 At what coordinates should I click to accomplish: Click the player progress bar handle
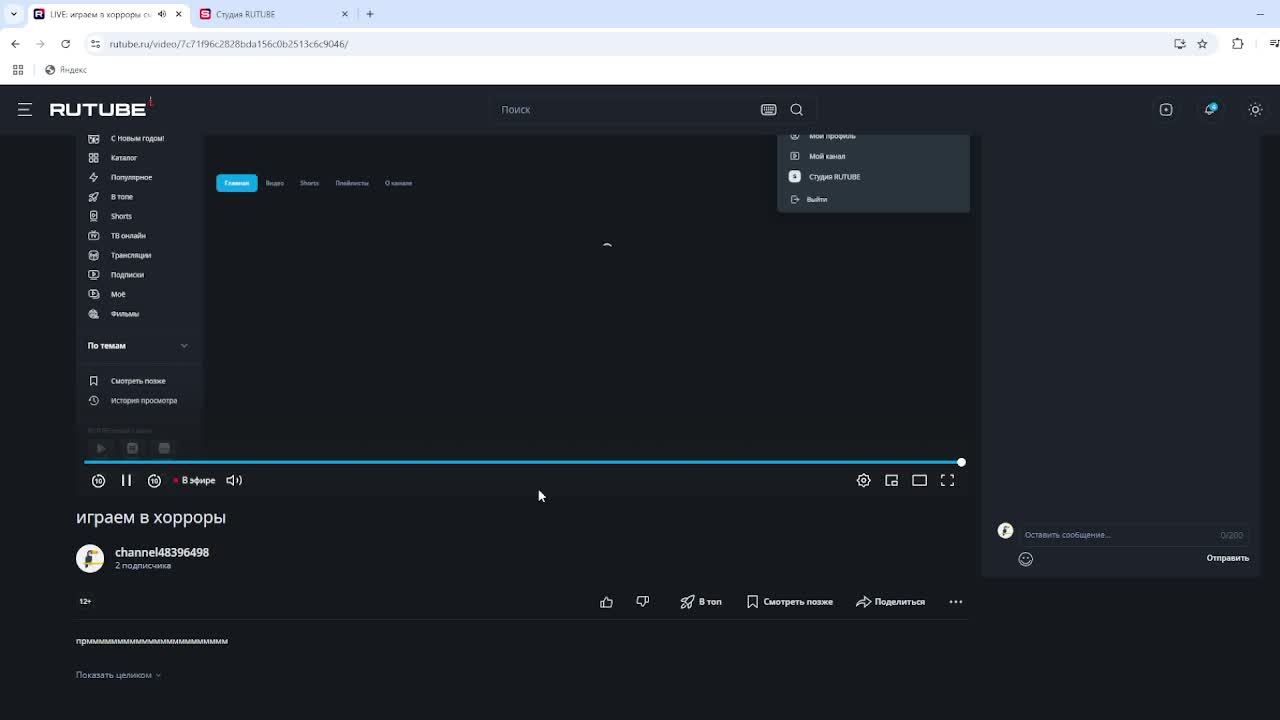pos(961,462)
